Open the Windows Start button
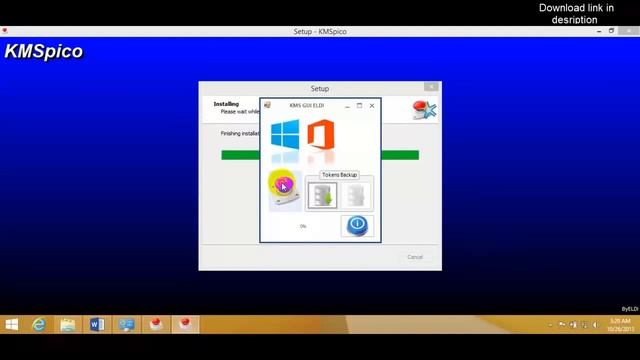 click(x=12, y=324)
